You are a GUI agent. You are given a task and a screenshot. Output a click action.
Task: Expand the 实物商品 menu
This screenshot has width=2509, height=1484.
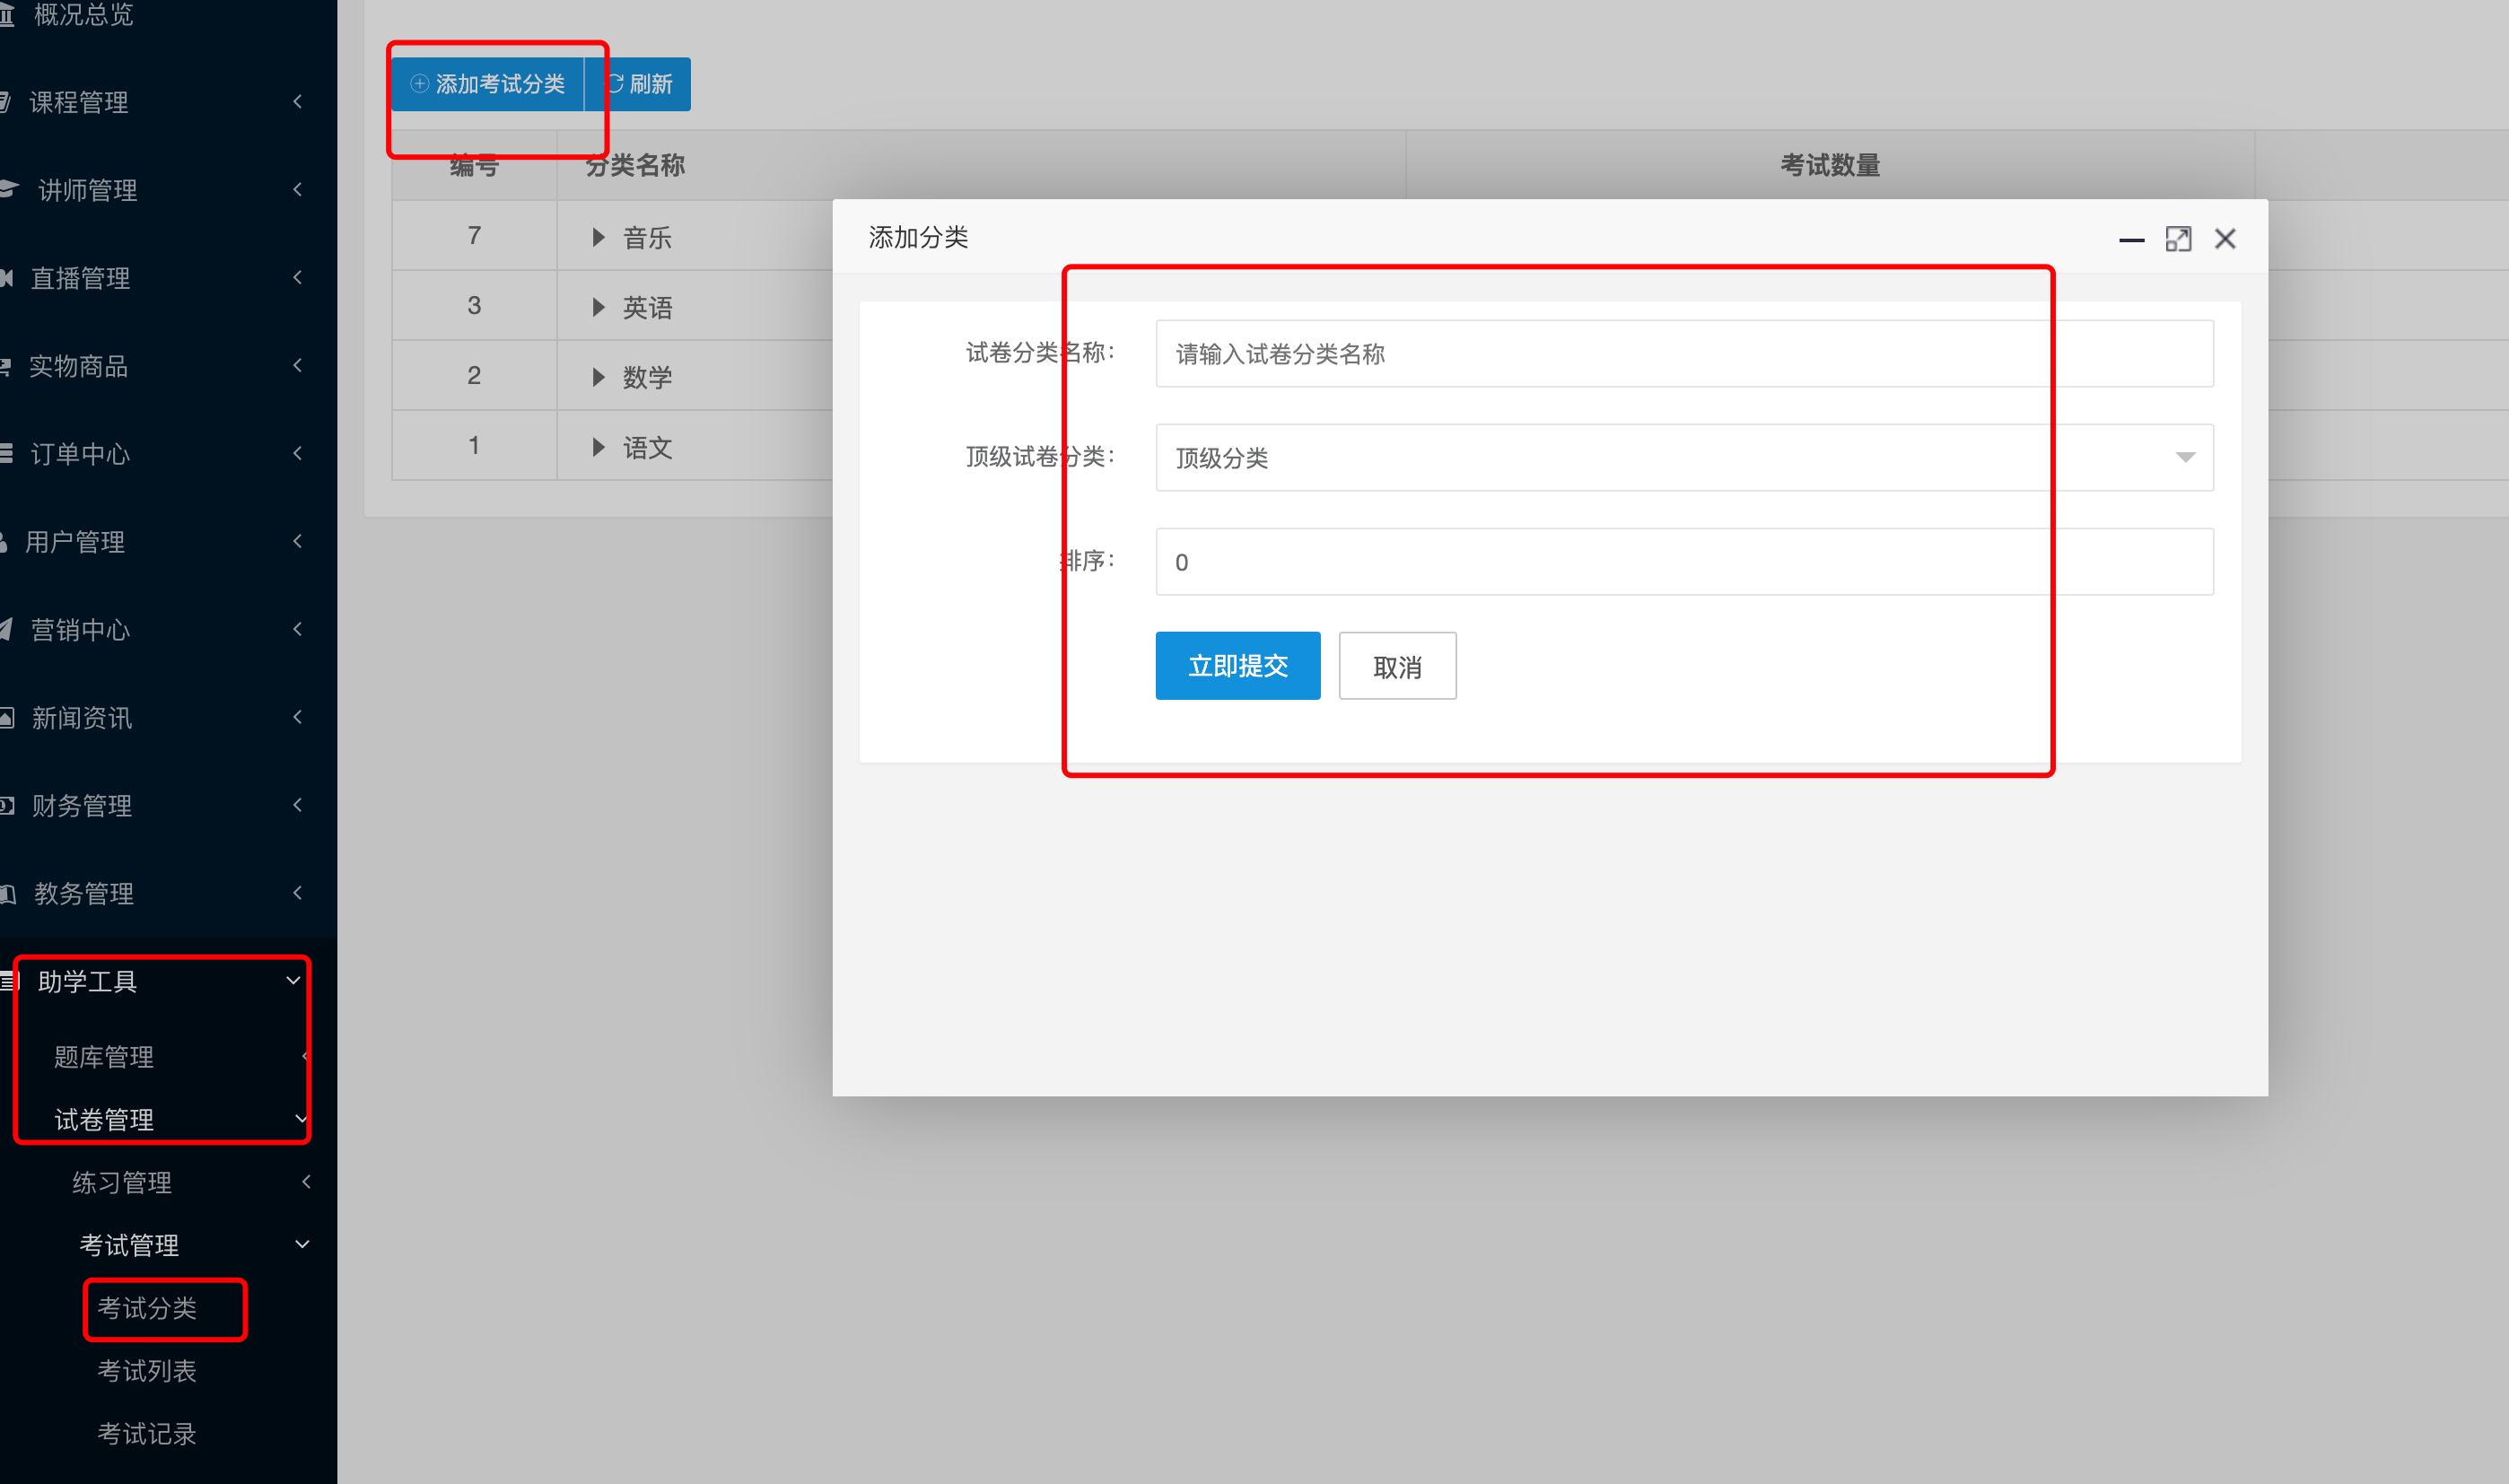pyautogui.click(x=168, y=366)
